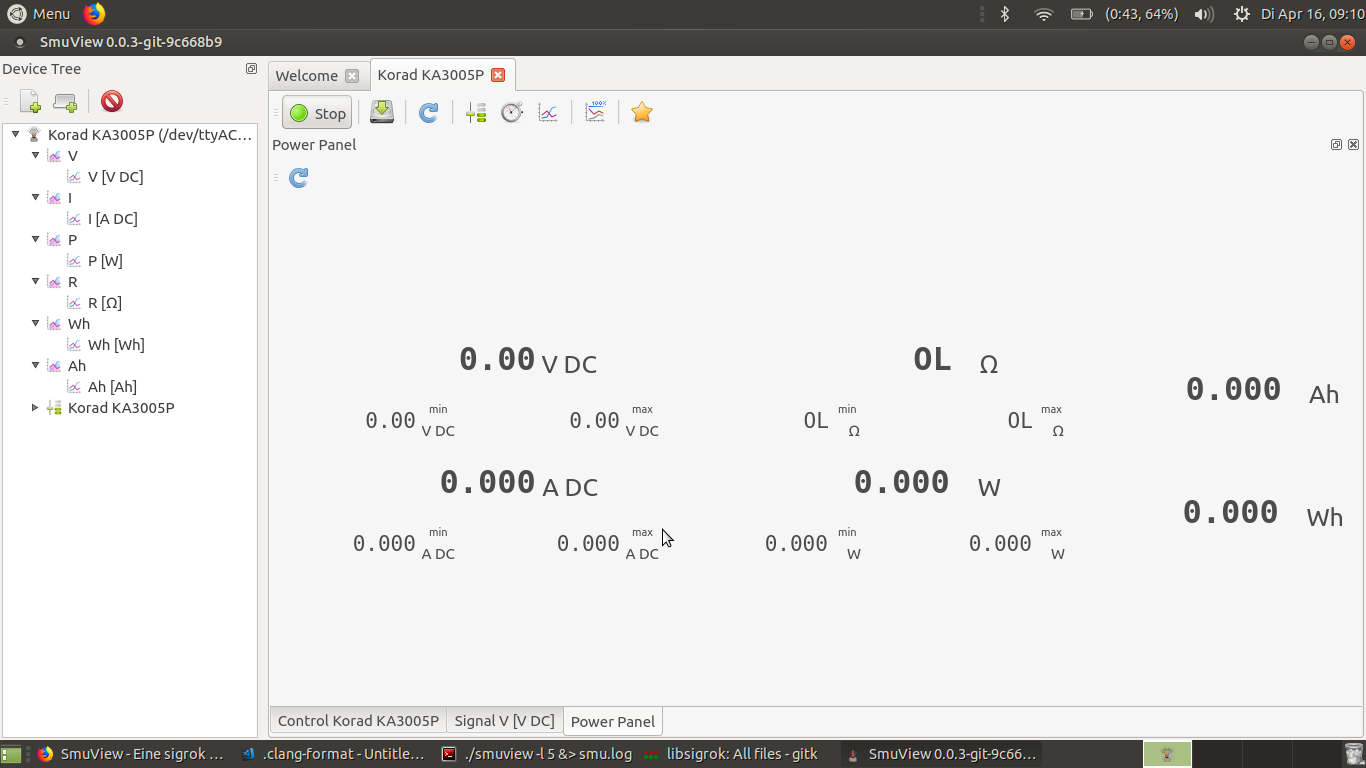Switch to the .clang-format taskbar window

coord(335,754)
